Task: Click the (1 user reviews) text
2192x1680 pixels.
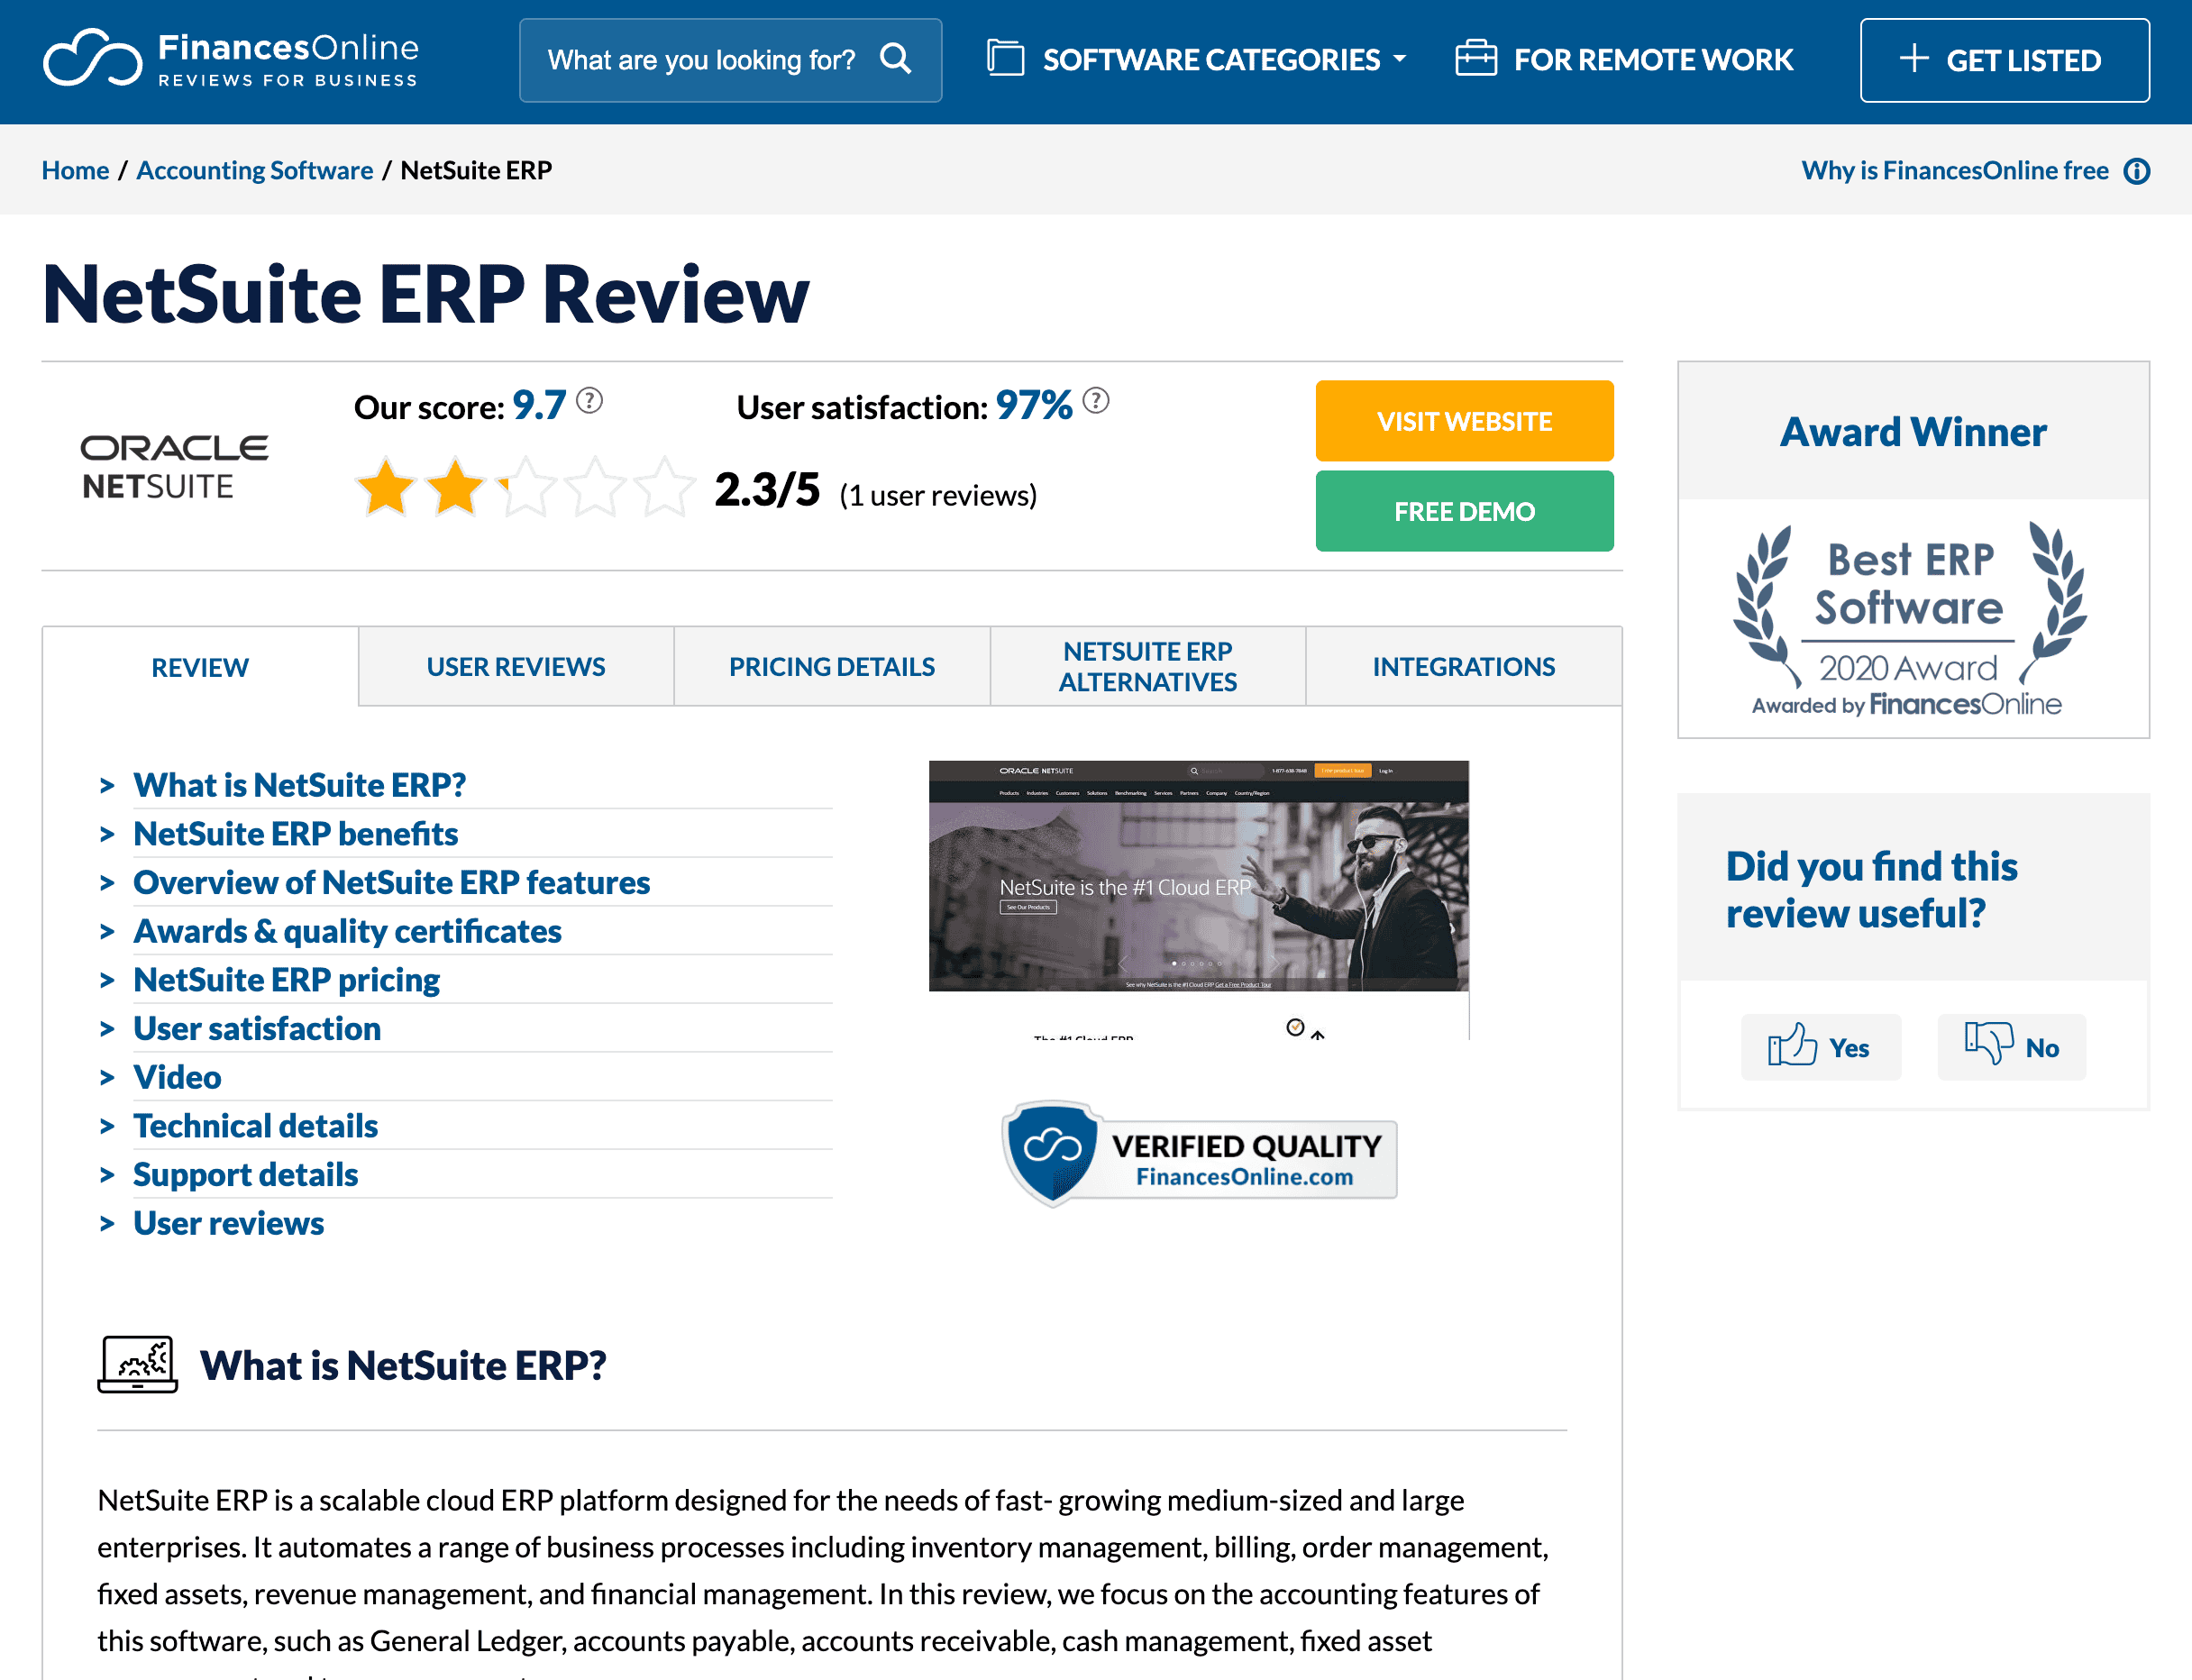Action: pos(938,496)
